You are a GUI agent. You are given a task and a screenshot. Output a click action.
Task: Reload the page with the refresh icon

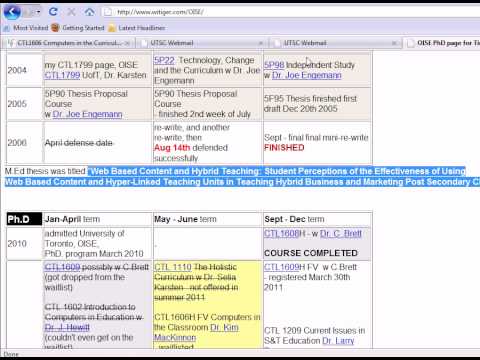[53, 12]
